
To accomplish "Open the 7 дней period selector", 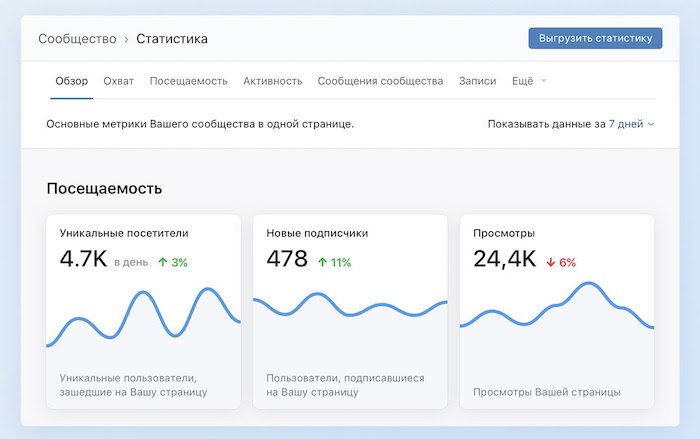I will tap(631, 124).
